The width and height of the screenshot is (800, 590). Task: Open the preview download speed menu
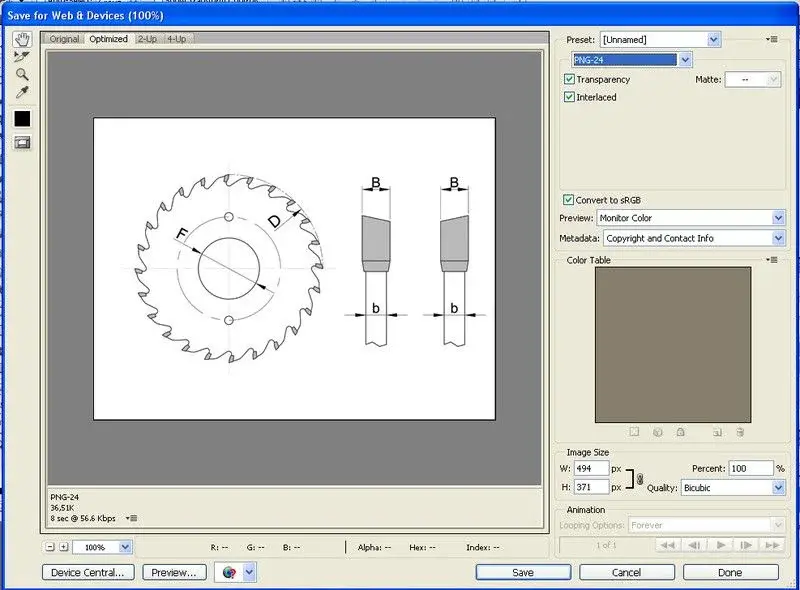132,518
